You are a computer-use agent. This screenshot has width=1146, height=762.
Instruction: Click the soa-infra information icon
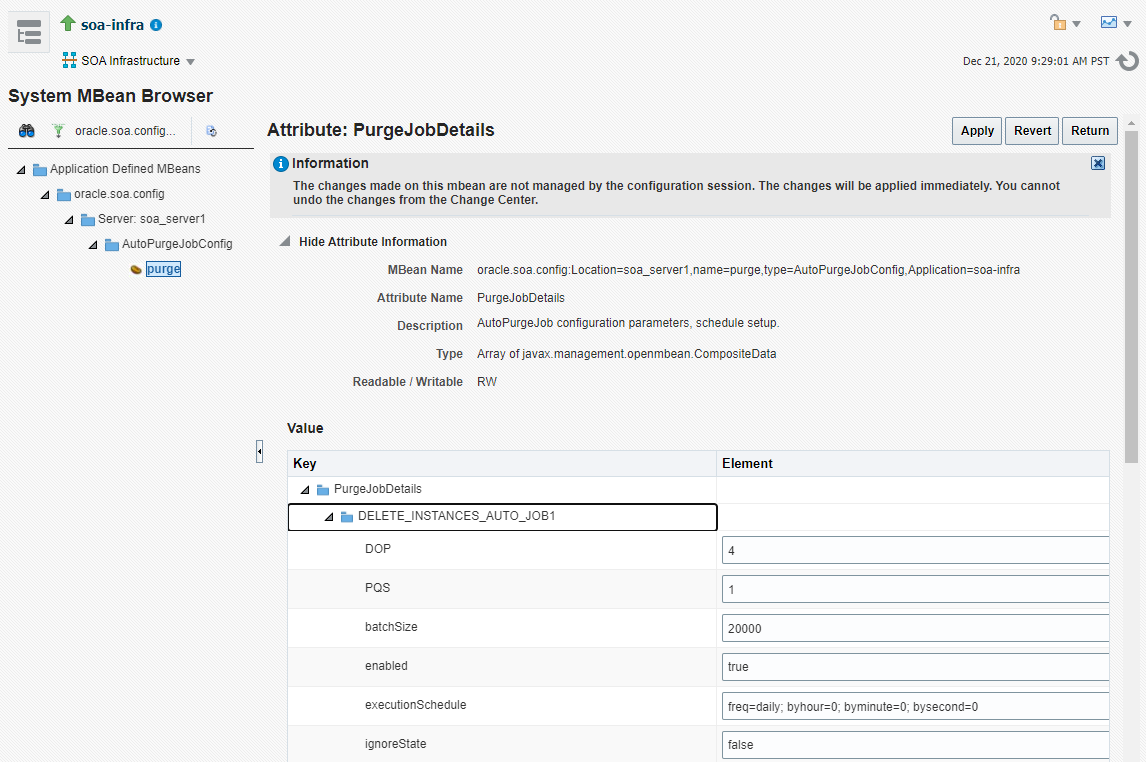pyautogui.click(x=156, y=25)
